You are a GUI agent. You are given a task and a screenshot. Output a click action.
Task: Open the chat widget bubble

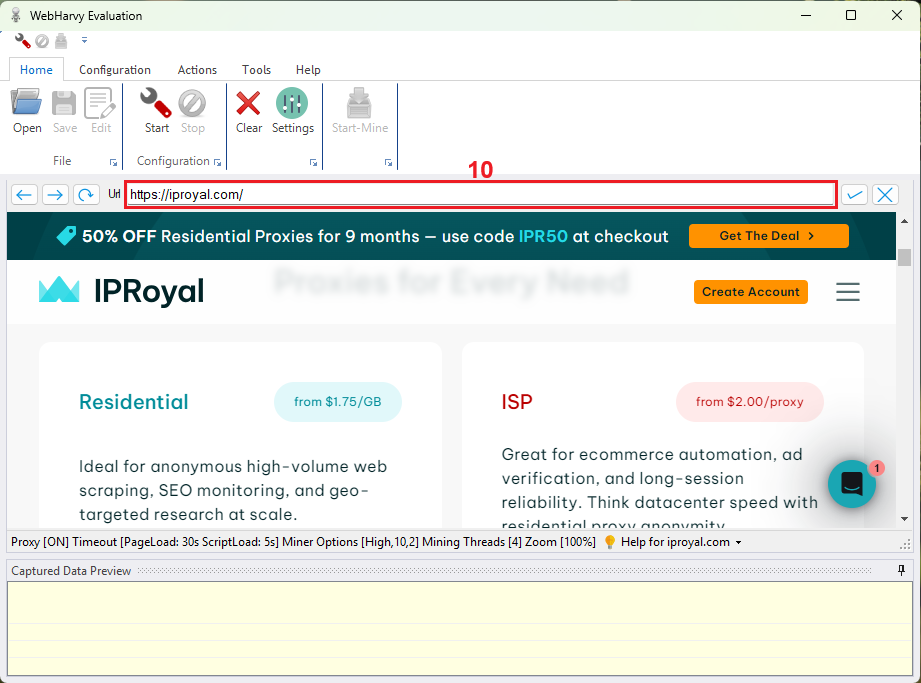852,484
